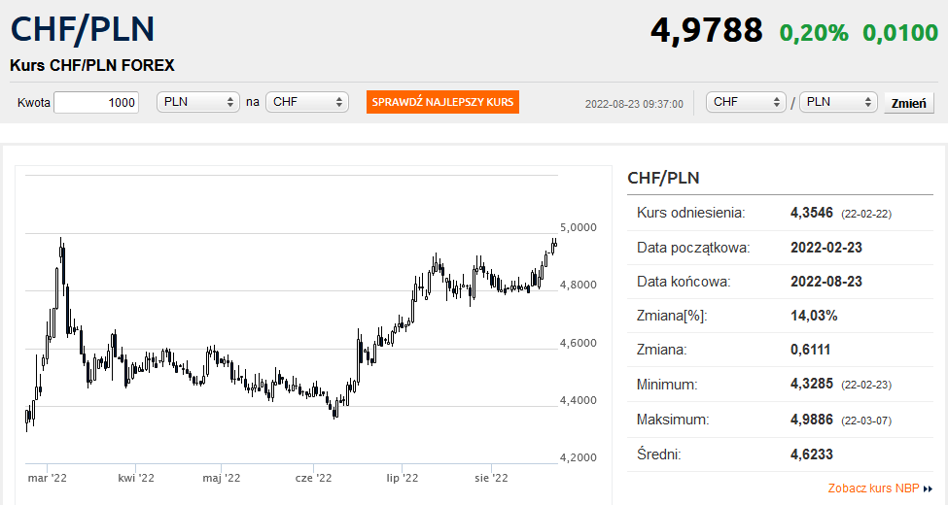Click the Kwota amount input field
Image resolution: width=948 pixels, height=505 pixels.
pyautogui.click(x=96, y=102)
